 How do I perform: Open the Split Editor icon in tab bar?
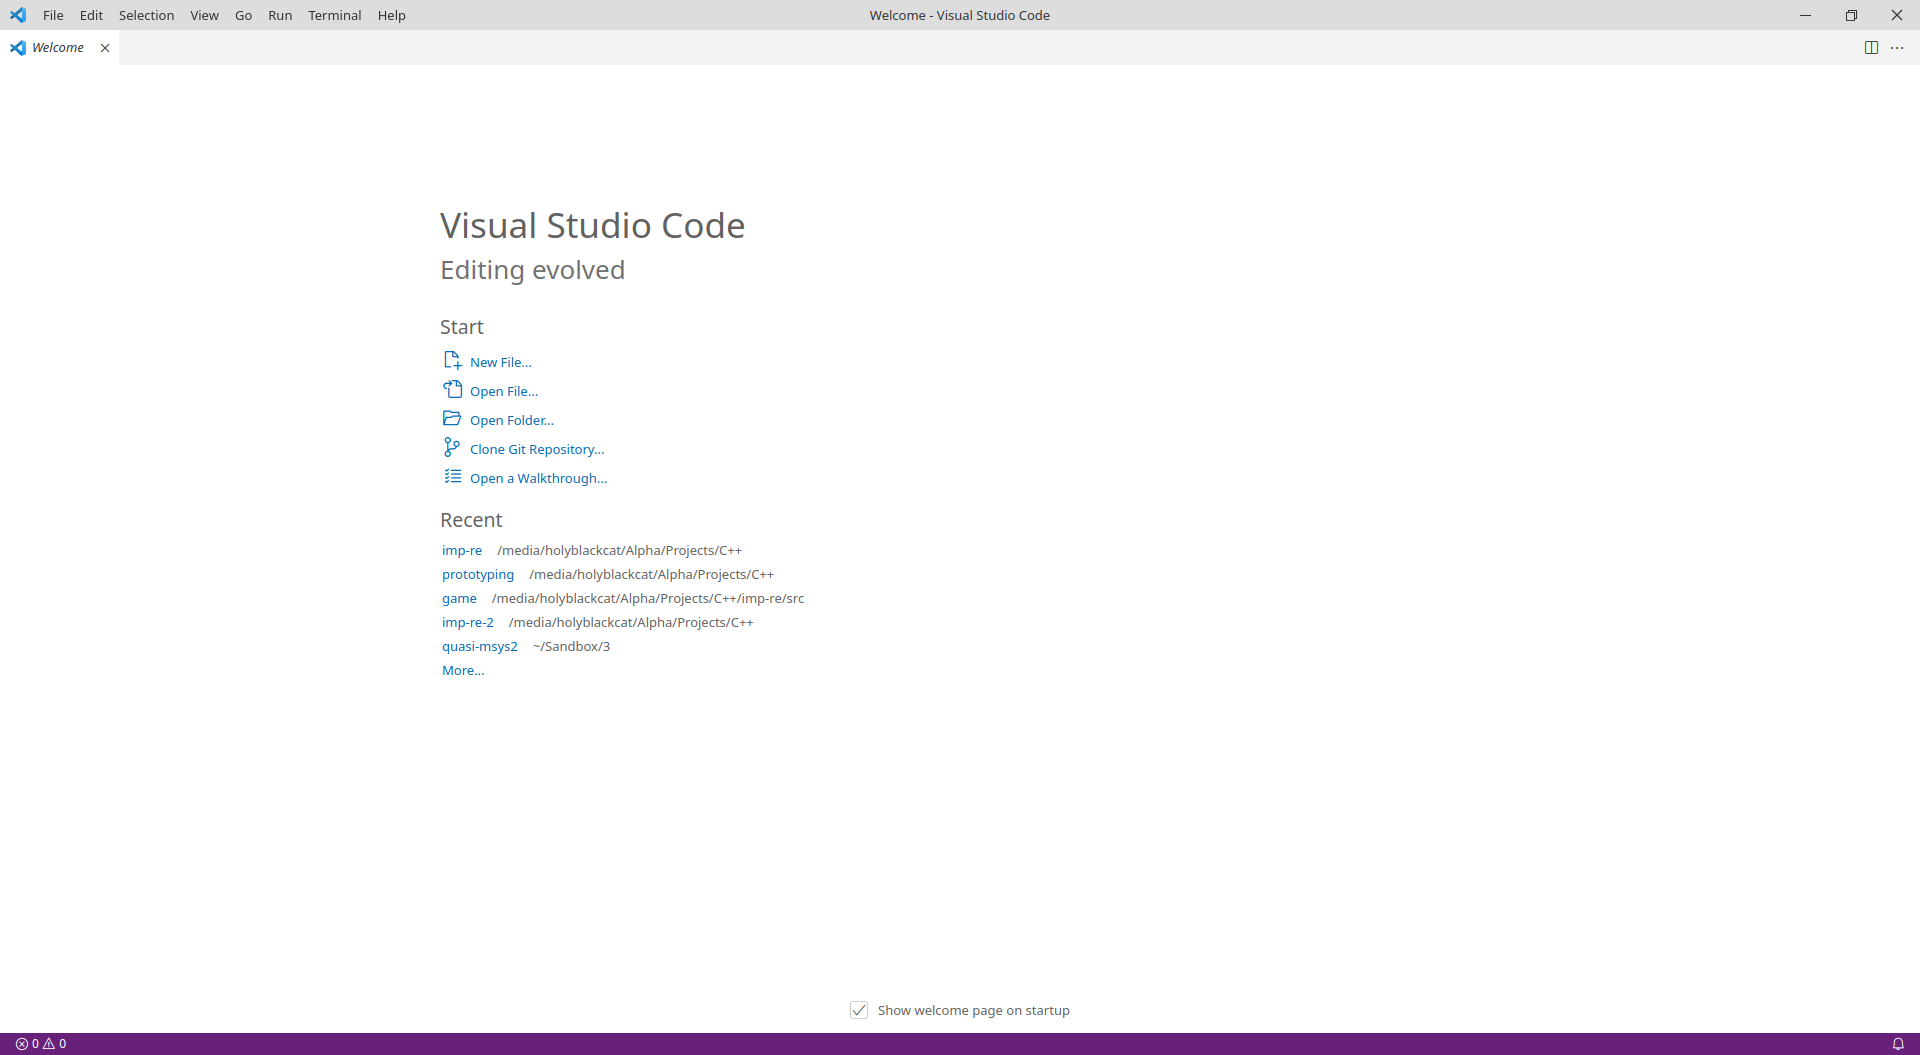1872,47
